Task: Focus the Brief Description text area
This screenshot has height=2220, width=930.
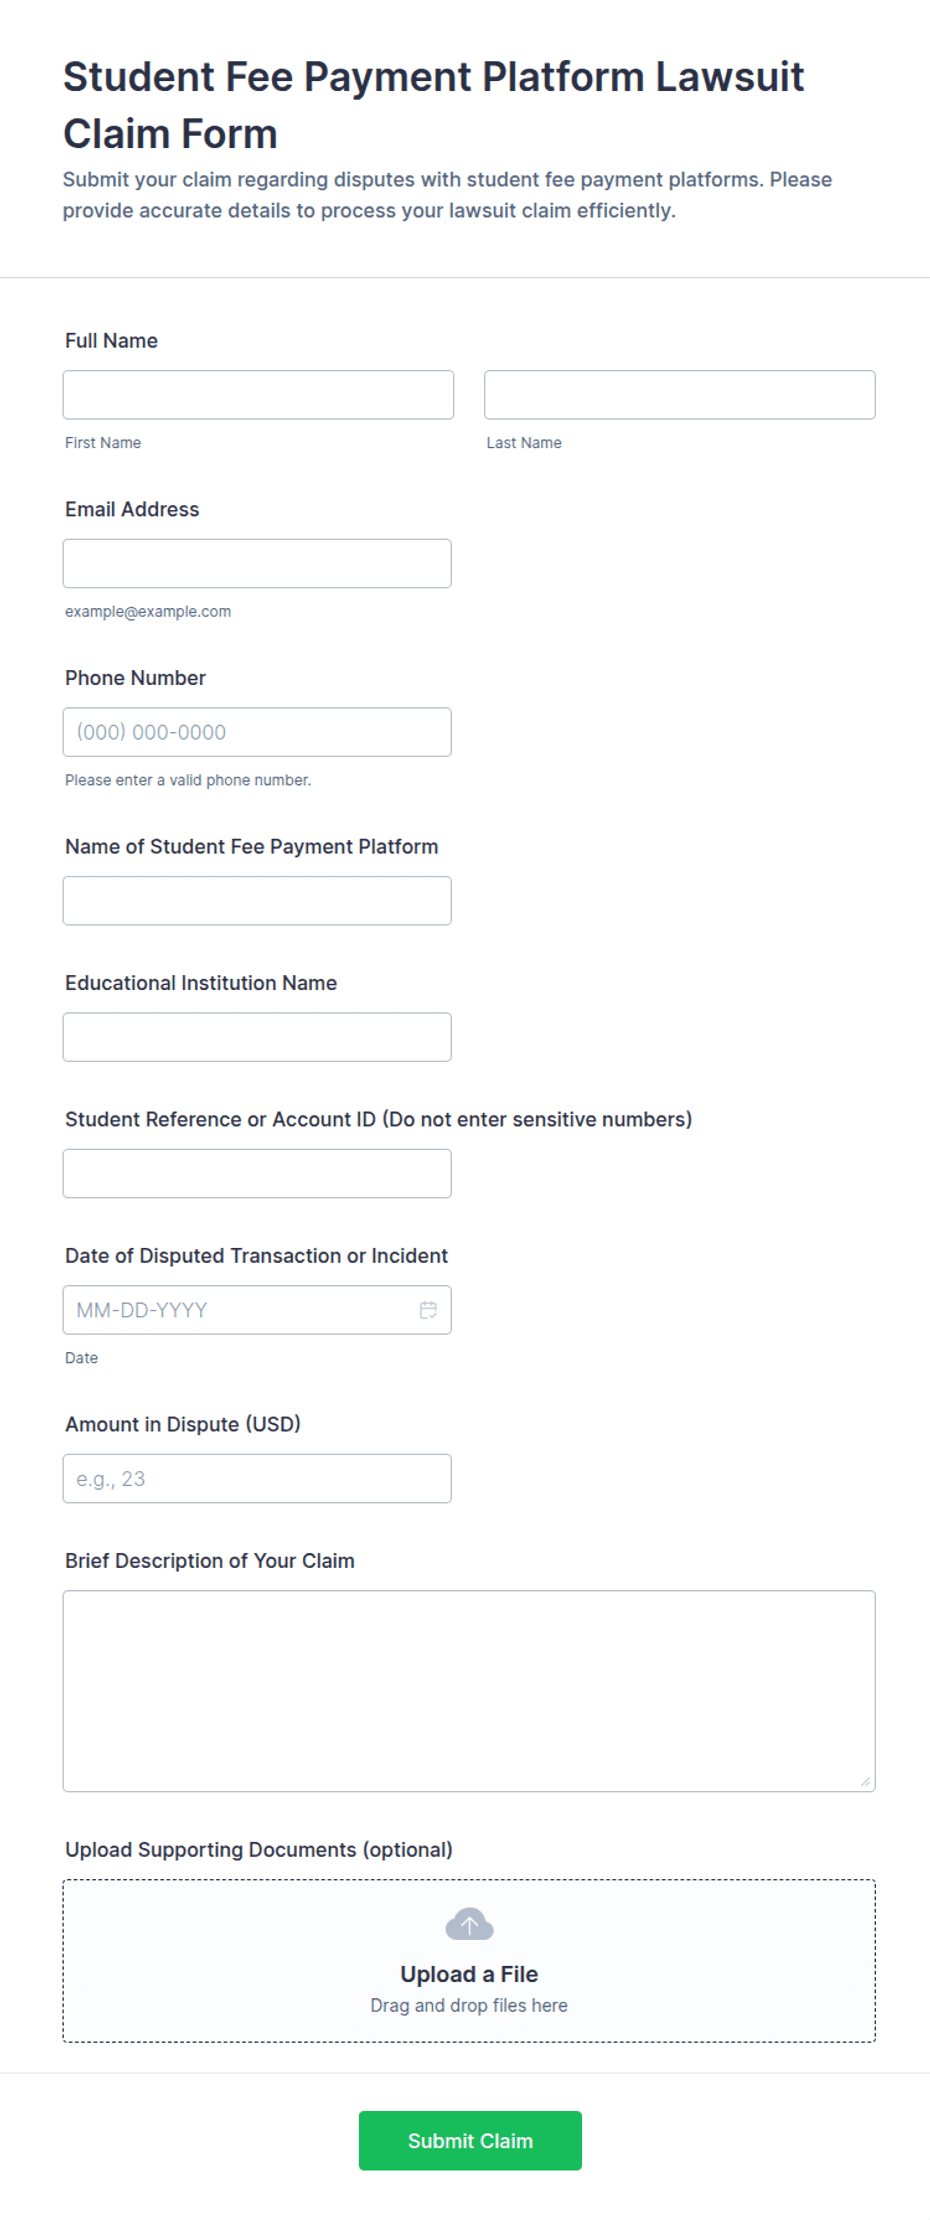Action: (469, 1691)
